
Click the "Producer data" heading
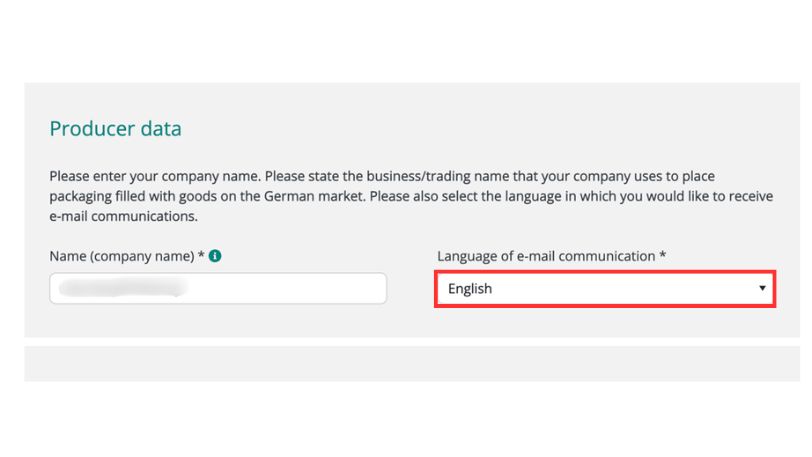click(x=115, y=129)
